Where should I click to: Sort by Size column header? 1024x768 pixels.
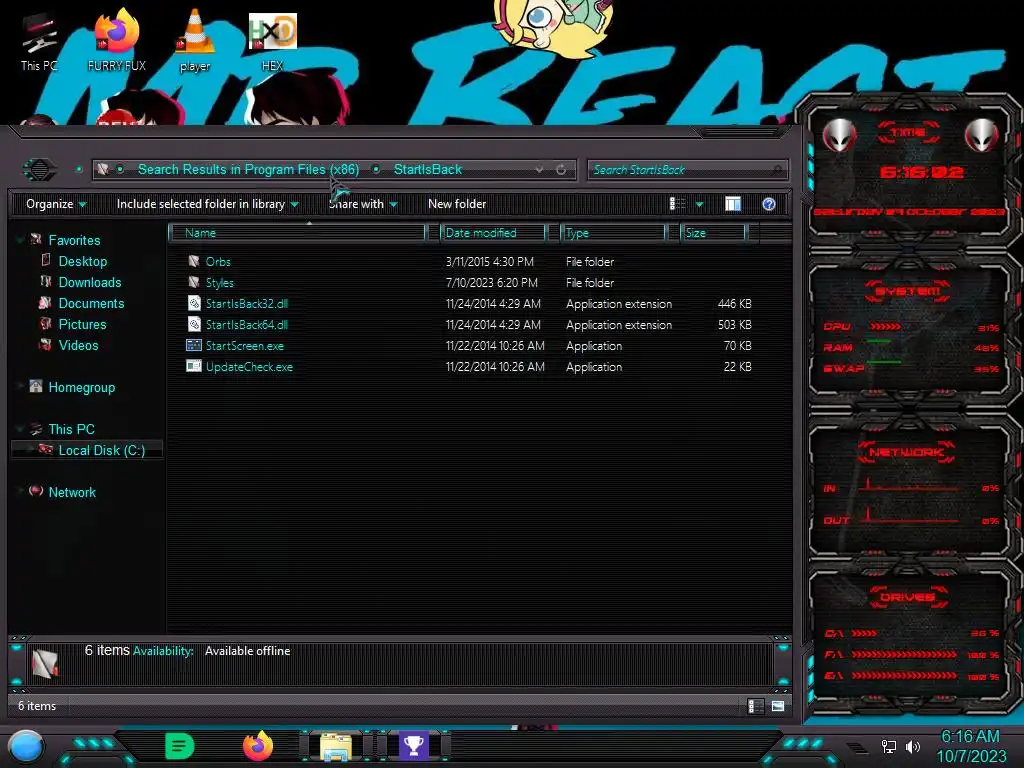point(713,233)
